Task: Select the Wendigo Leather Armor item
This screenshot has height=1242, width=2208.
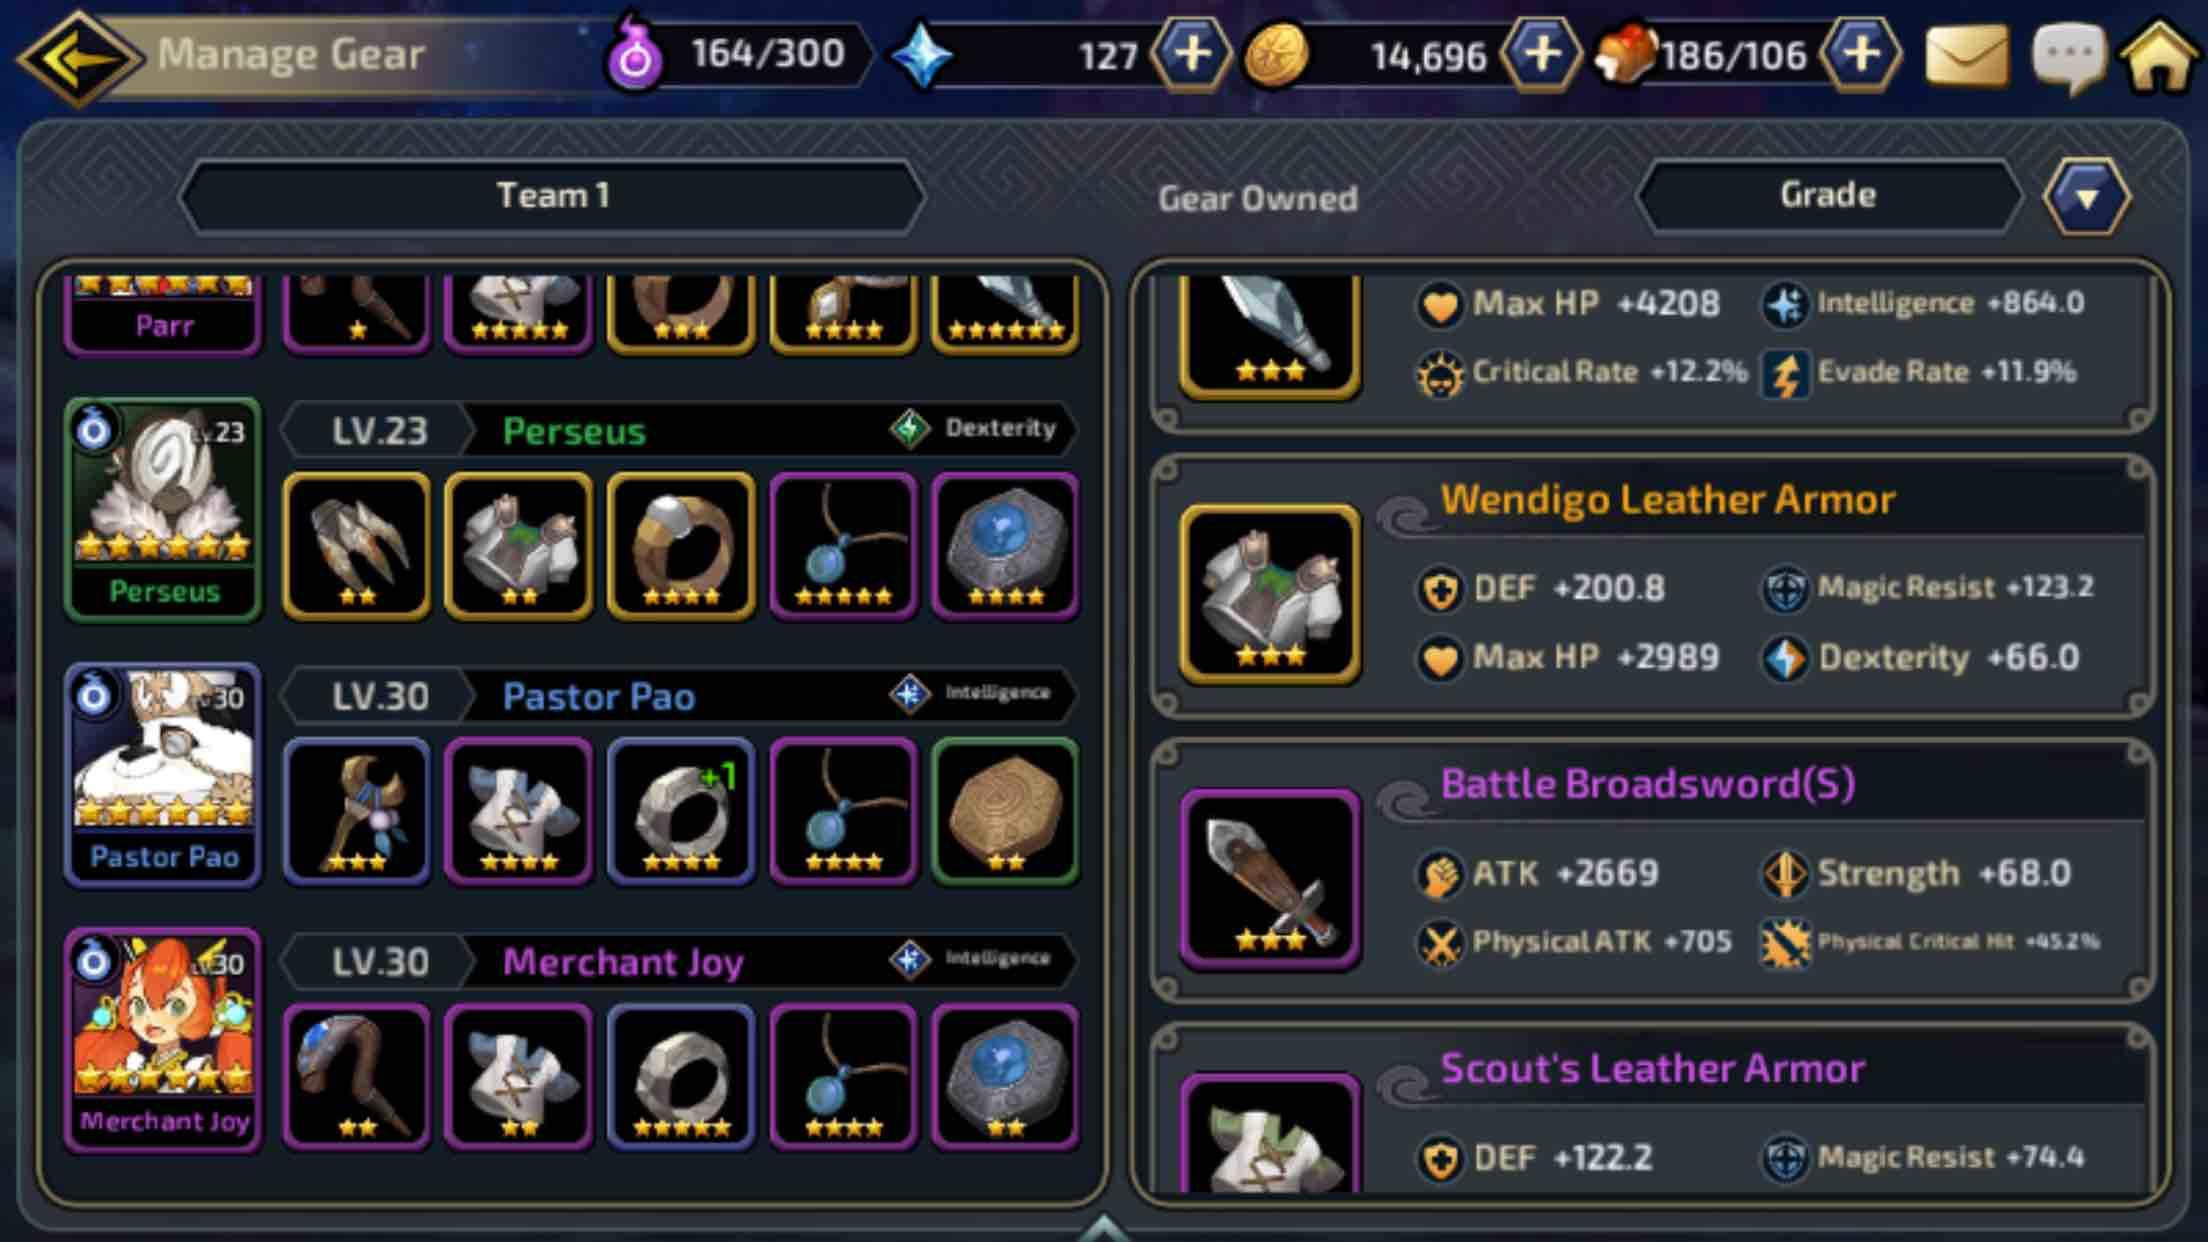Action: click(x=1654, y=586)
